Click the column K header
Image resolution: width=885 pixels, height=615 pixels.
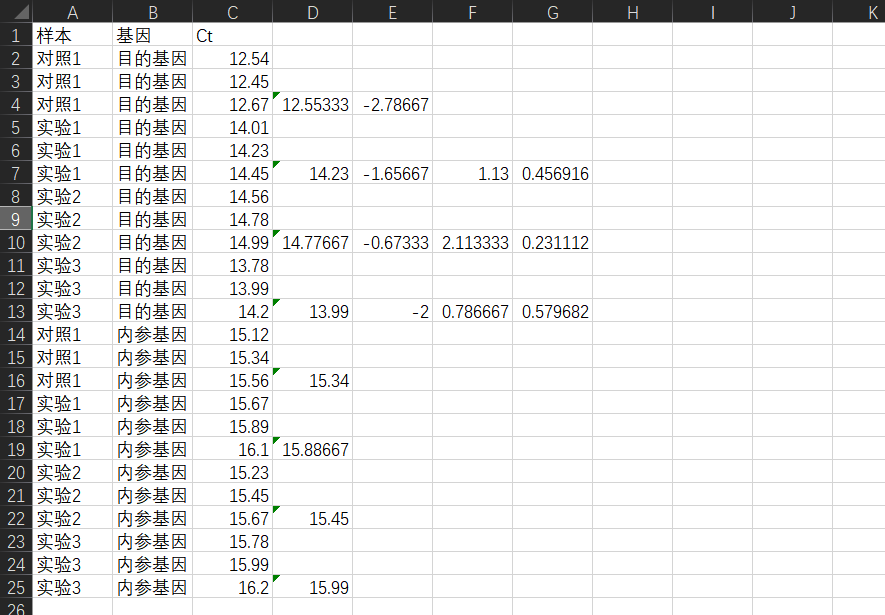pos(872,11)
